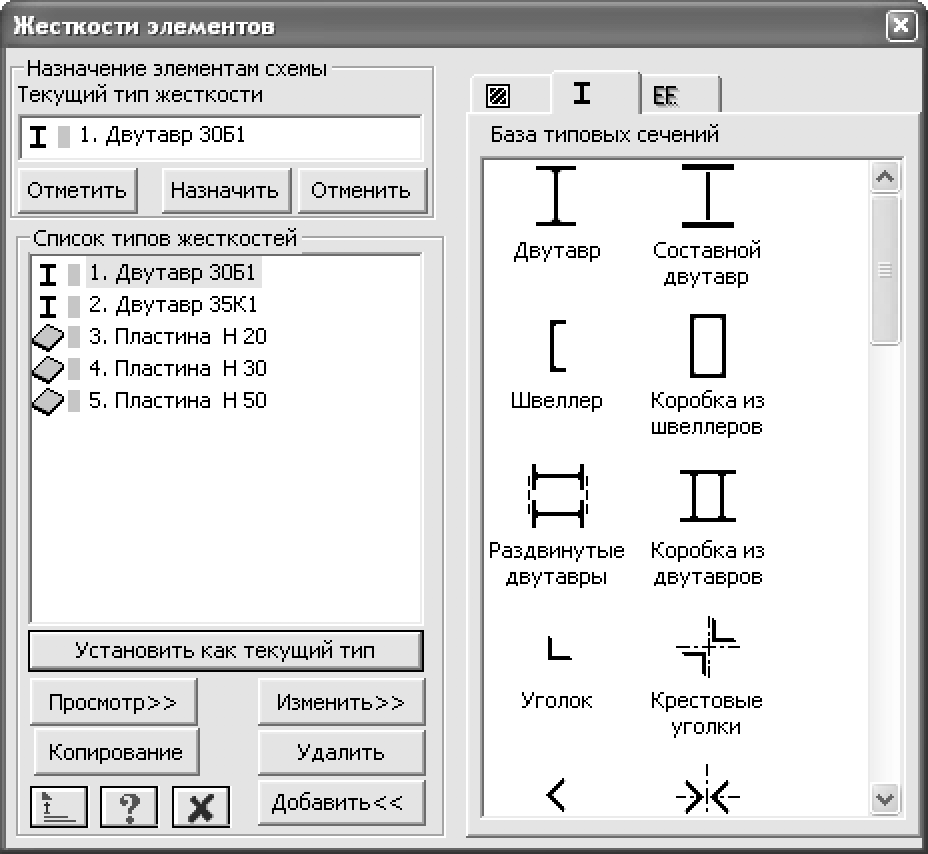Pick the Раздвинутые двутавры section icon
The image size is (928, 854).
click(558, 496)
